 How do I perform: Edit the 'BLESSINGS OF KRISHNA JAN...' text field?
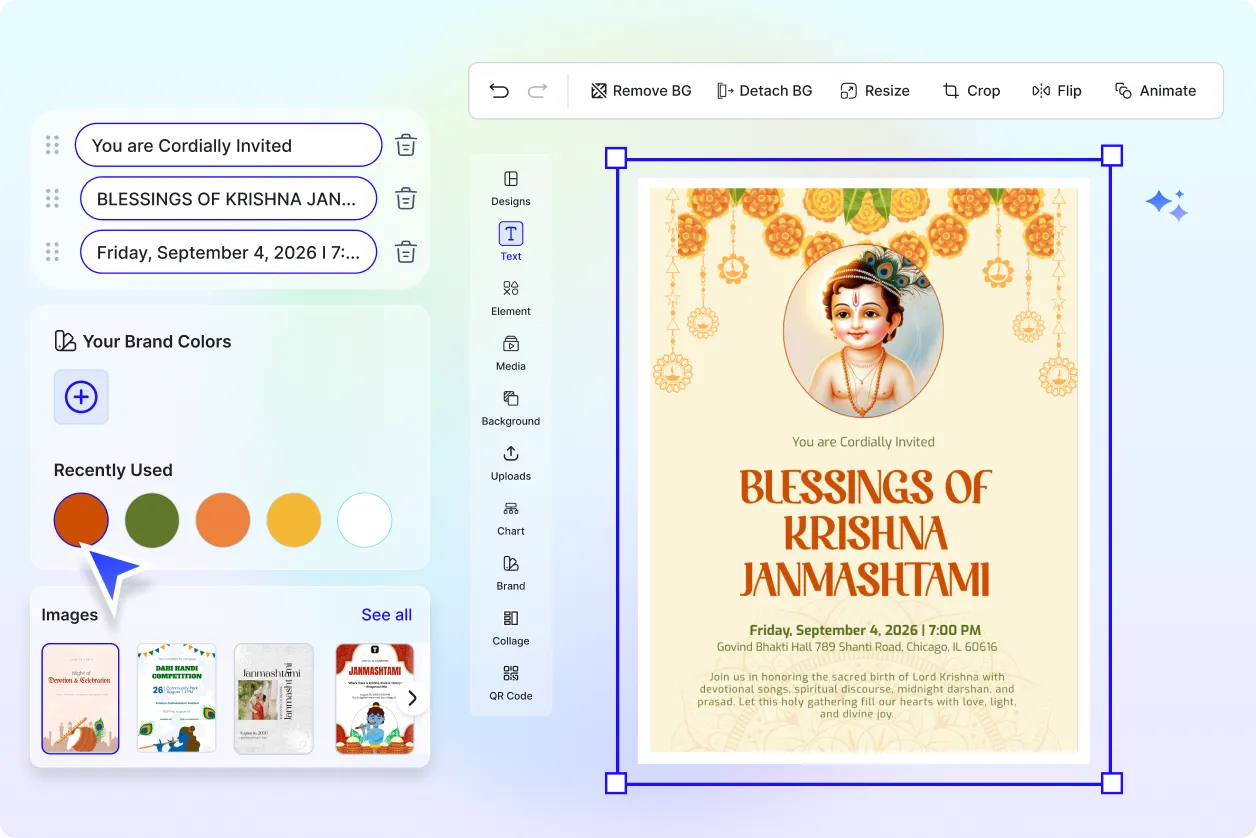point(228,199)
